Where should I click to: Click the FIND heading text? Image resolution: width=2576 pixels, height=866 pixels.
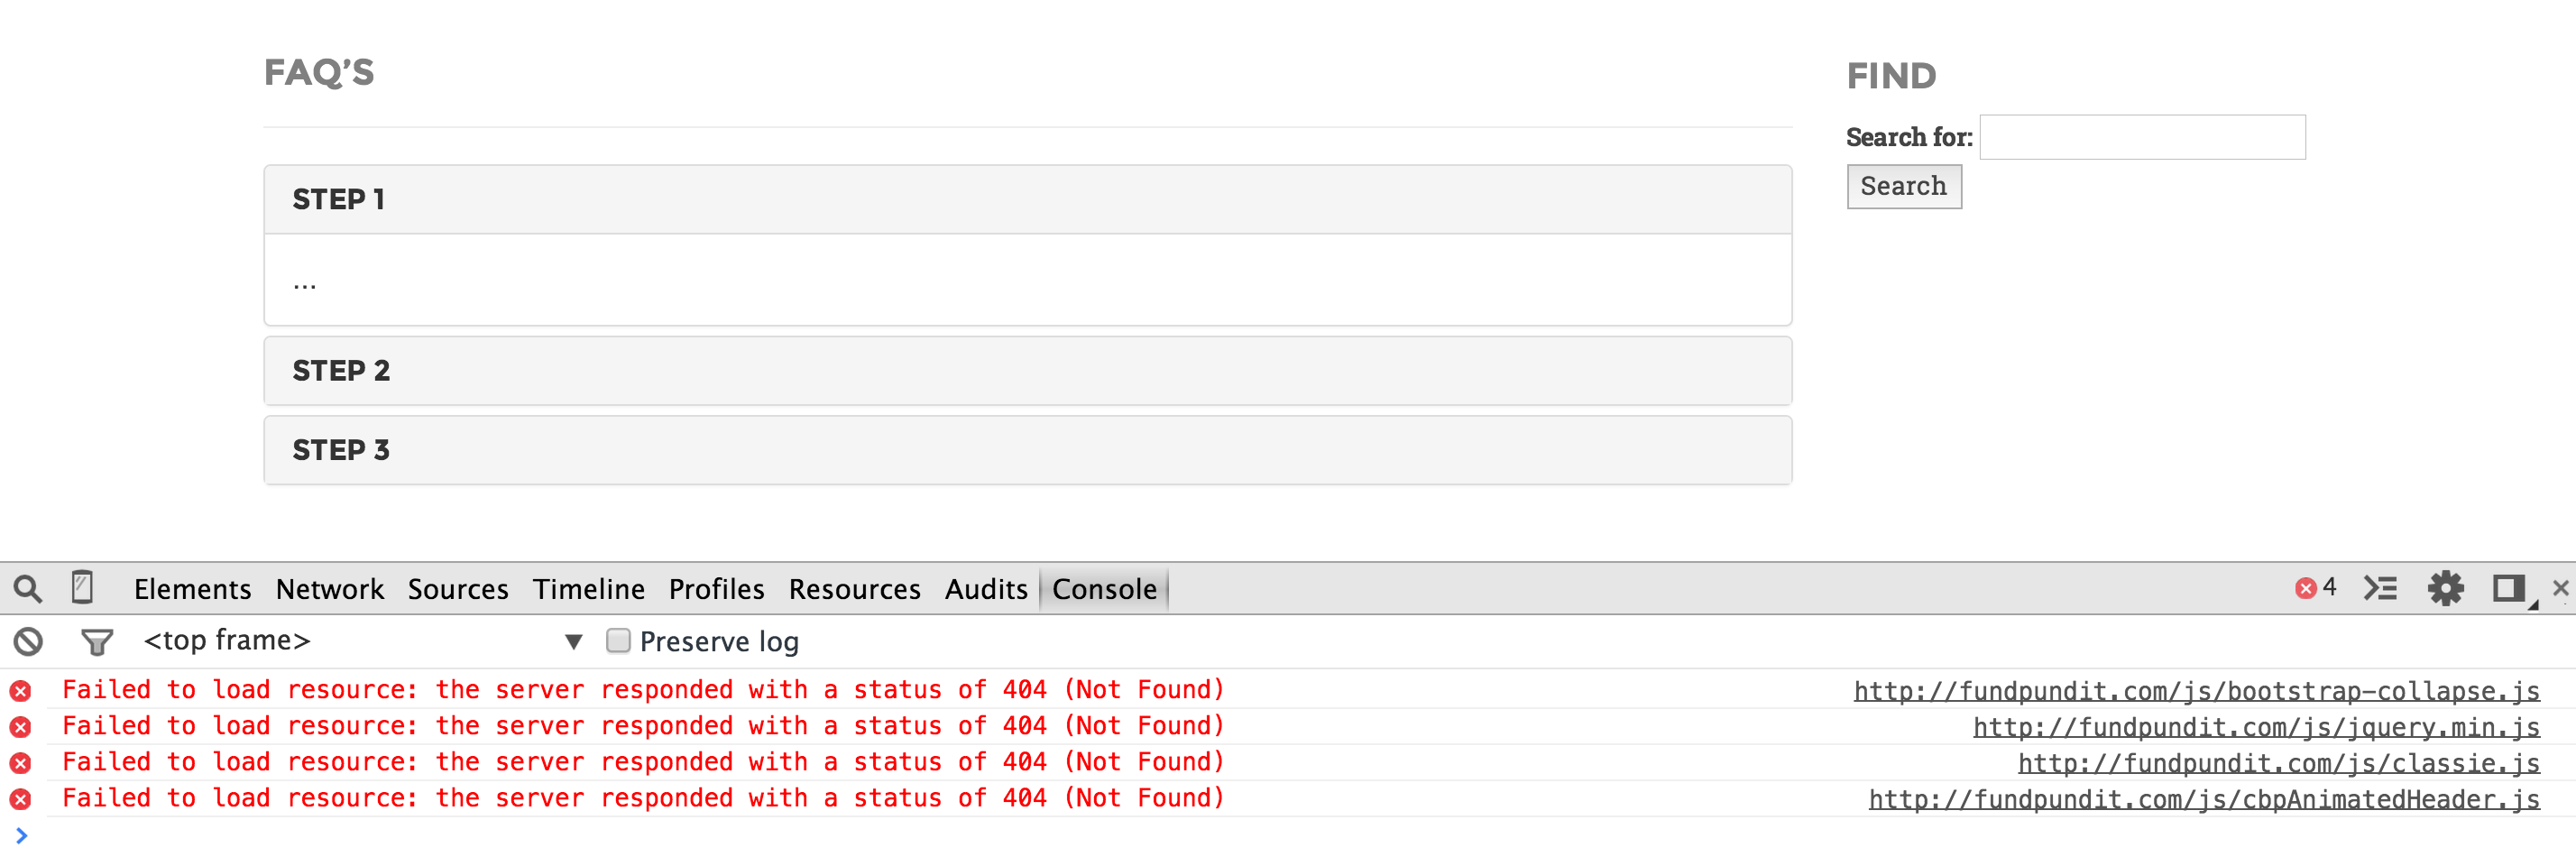tap(1891, 76)
